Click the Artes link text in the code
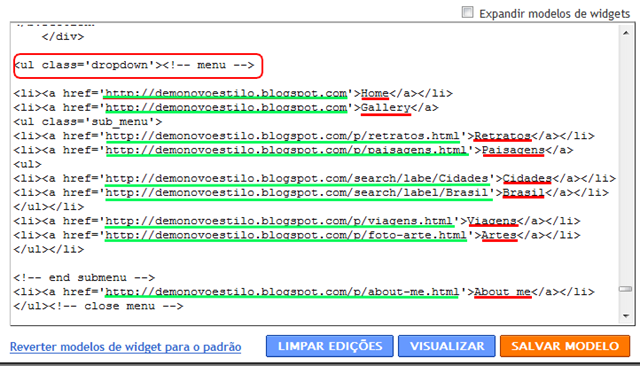640x366 pixels. click(x=499, y=235)
